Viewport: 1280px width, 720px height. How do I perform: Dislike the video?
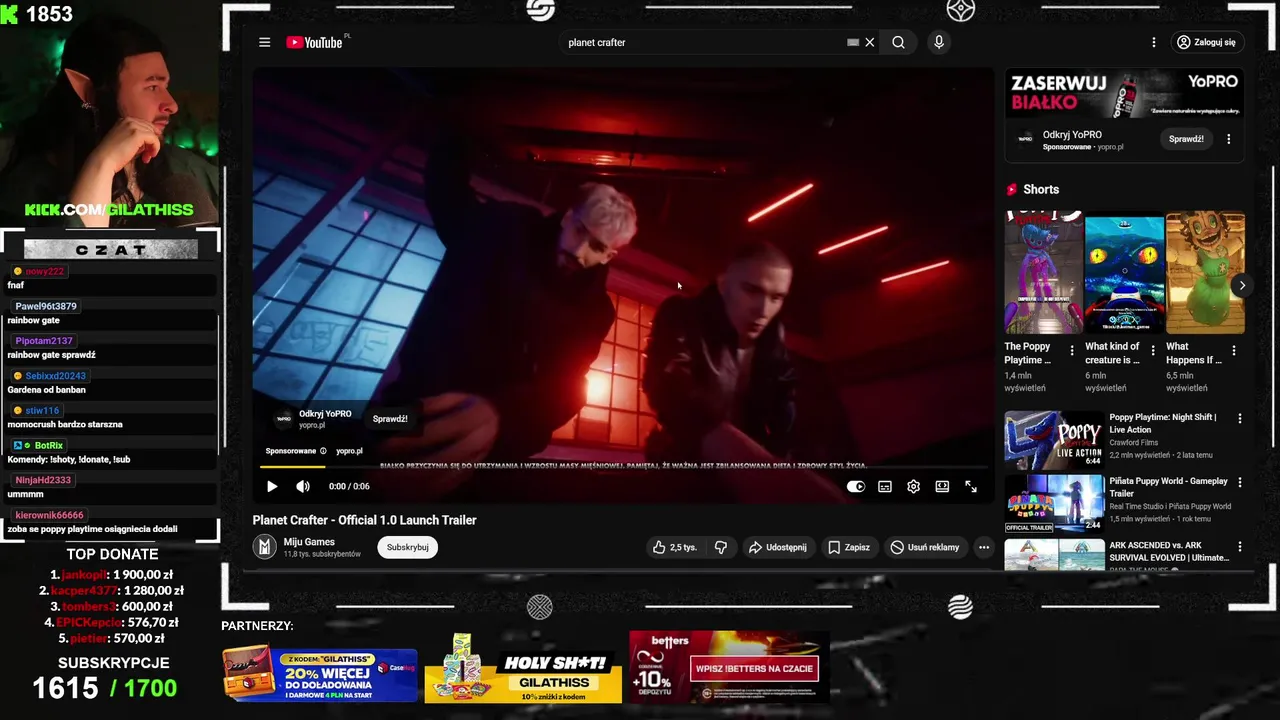pos(720,547)
